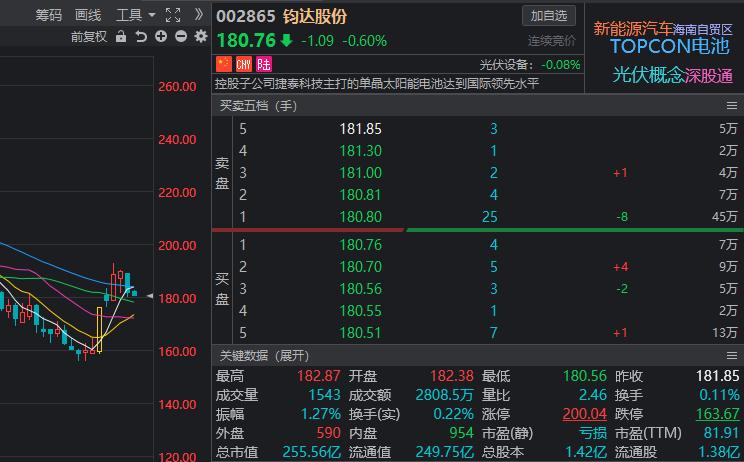Open the 买卖五档 panel menu icon

[x=732, y=106]
